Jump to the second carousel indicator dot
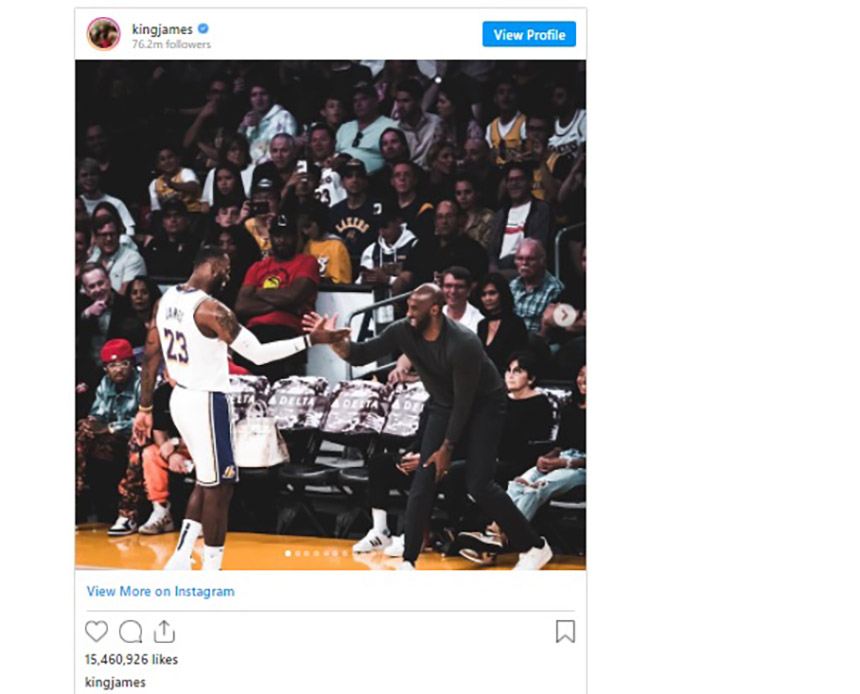 [298, 554]
